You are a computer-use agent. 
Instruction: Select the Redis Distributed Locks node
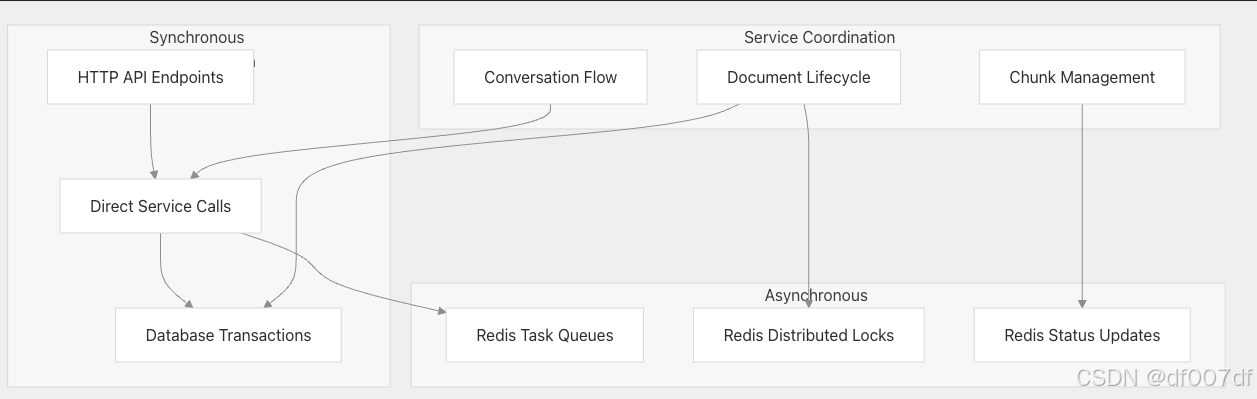click(808, 335)
